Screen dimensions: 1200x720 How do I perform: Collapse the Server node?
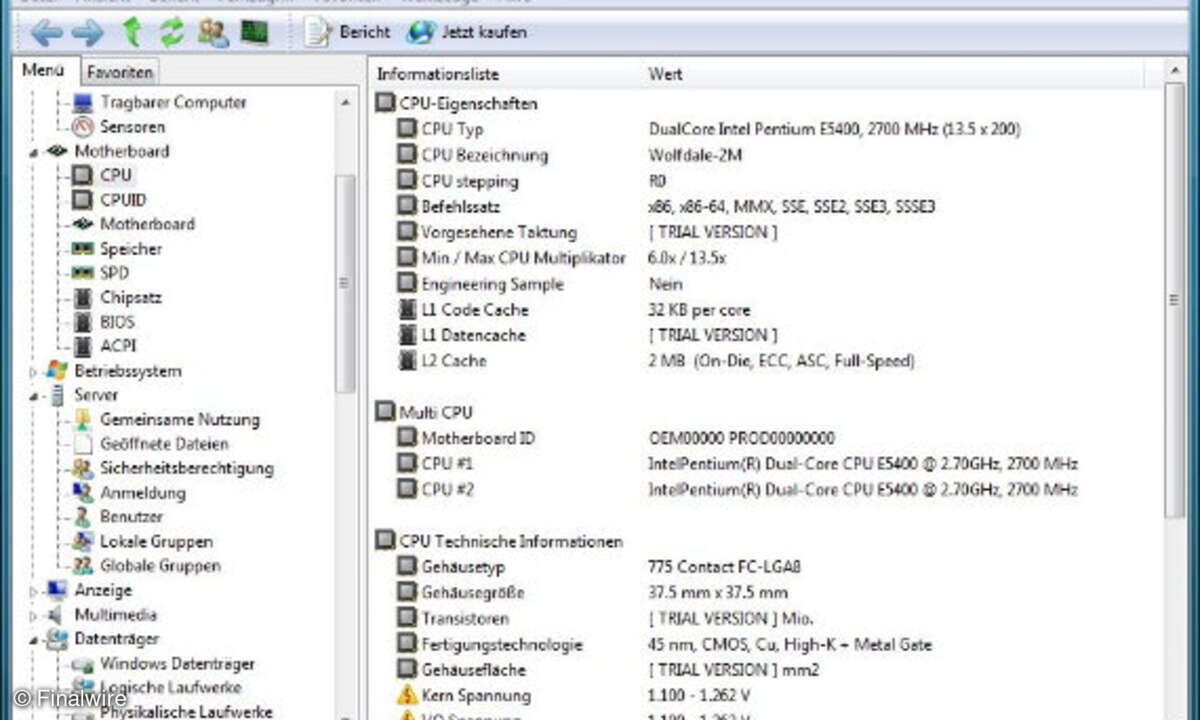(x=34, y=396)
